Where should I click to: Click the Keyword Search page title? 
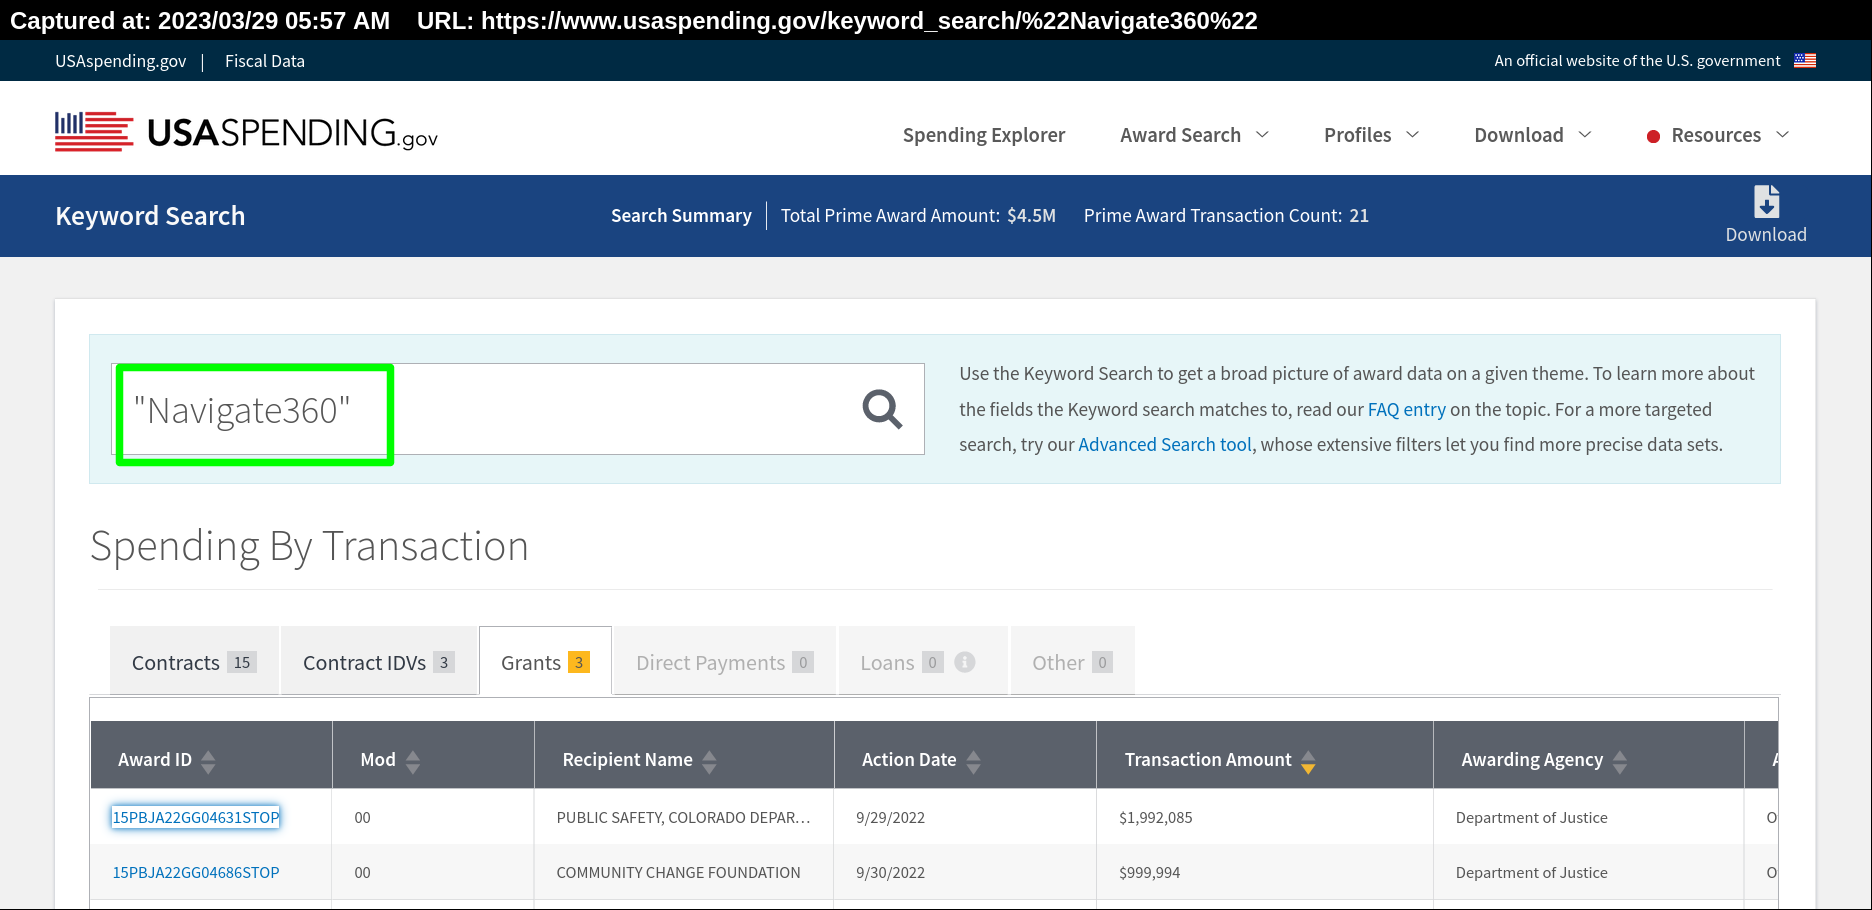point(150,216)
